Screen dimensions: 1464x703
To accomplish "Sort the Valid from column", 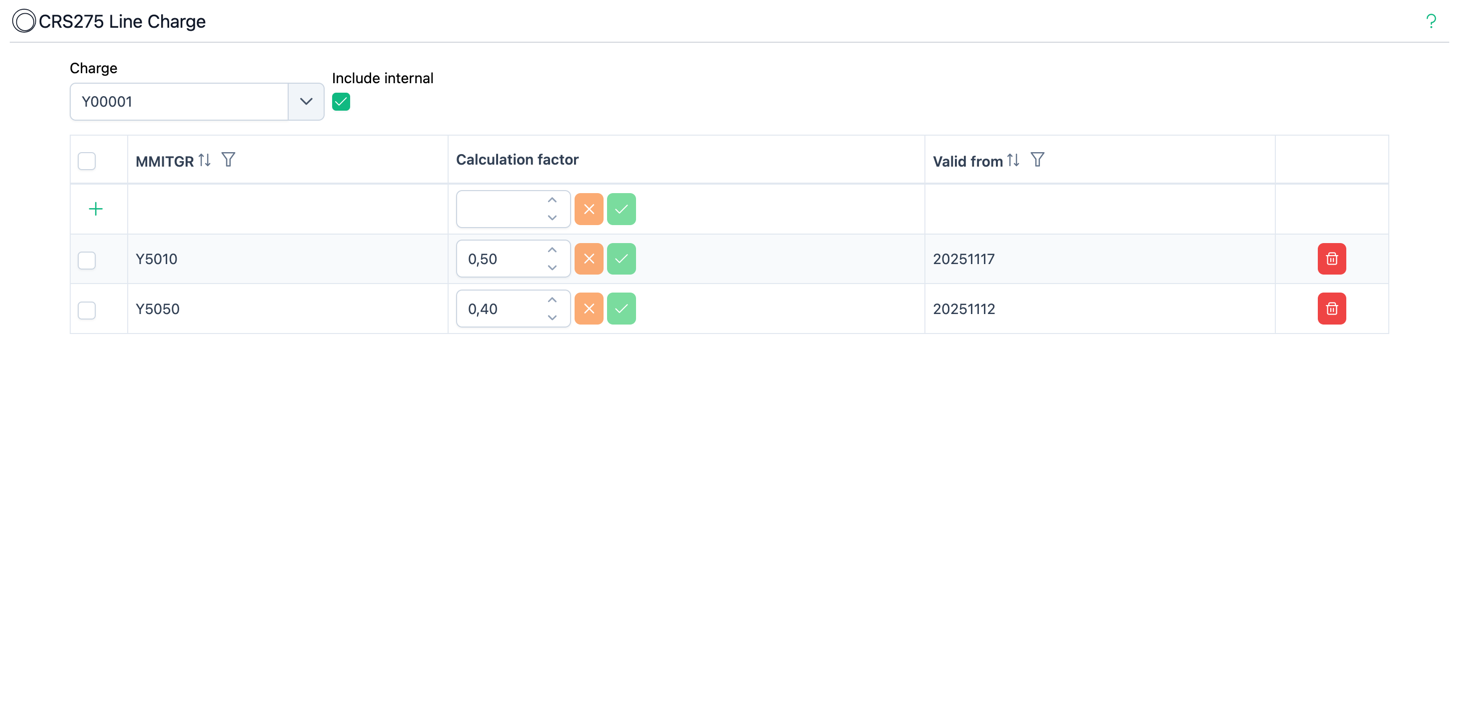I will coord(1012,159).
